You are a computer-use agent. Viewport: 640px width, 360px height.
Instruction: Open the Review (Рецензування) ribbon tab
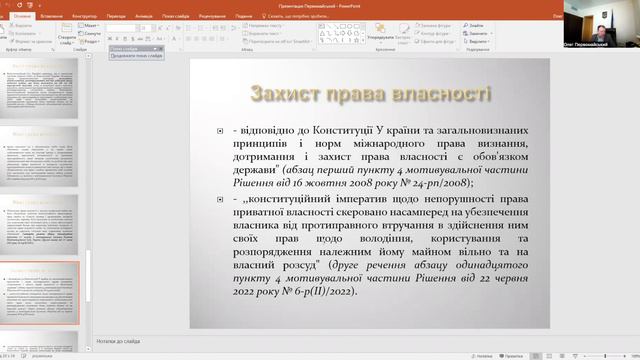click(212, 16)
